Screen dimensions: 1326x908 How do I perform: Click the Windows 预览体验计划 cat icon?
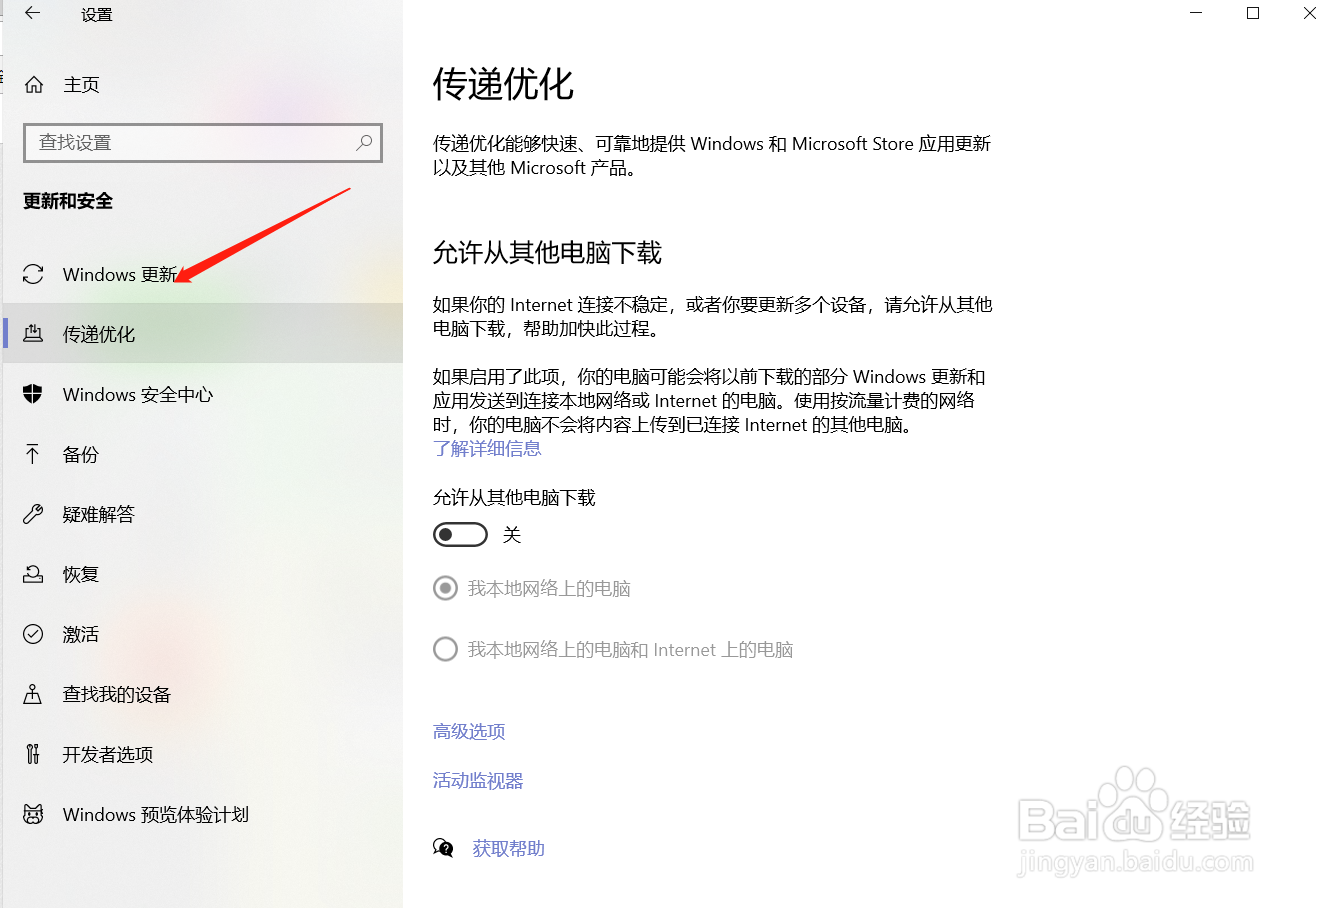(x=33, y=814)
